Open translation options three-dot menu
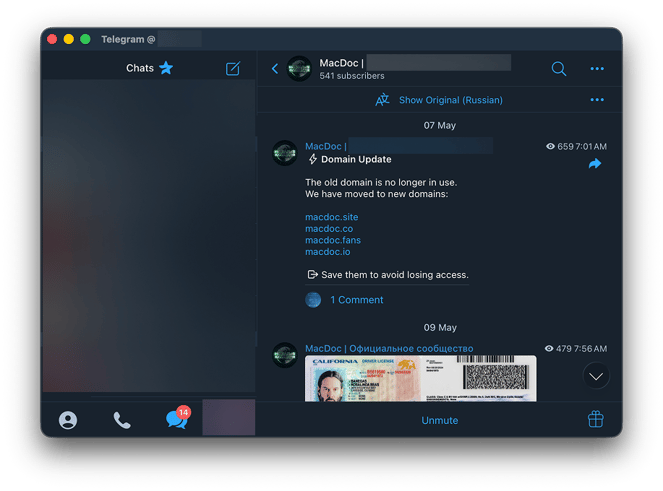663x491 pixels. tap(597, 100)
